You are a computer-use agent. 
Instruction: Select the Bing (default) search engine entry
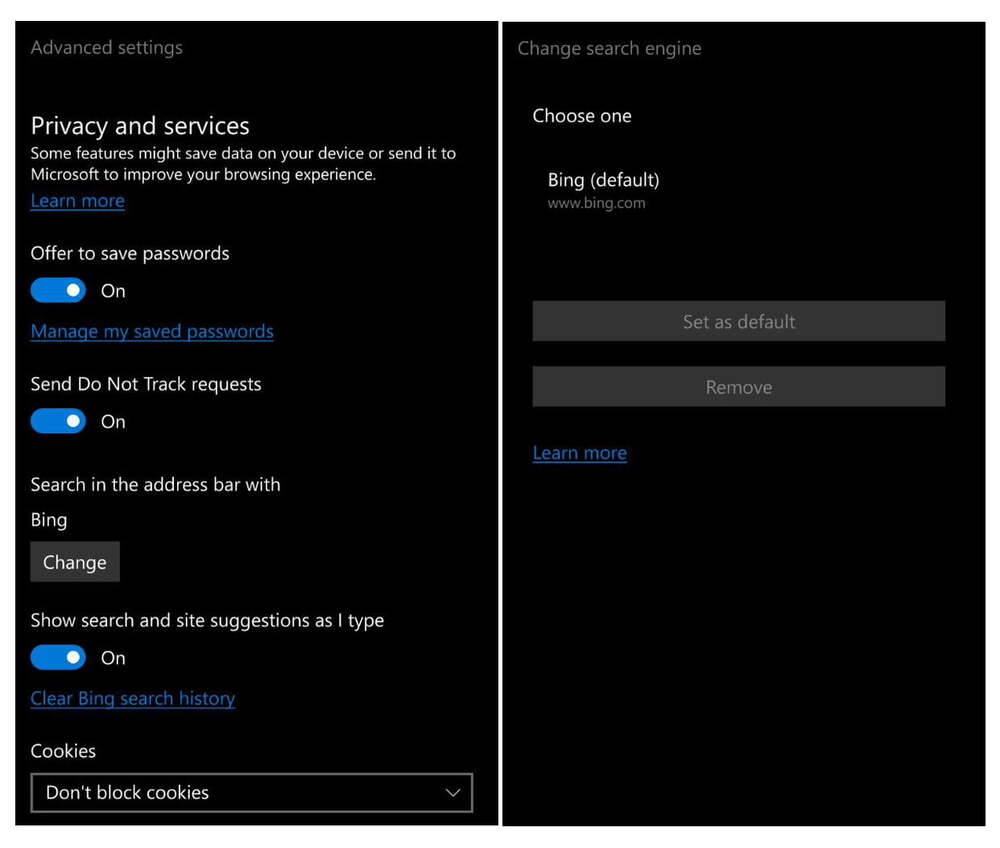coord(603,180)
